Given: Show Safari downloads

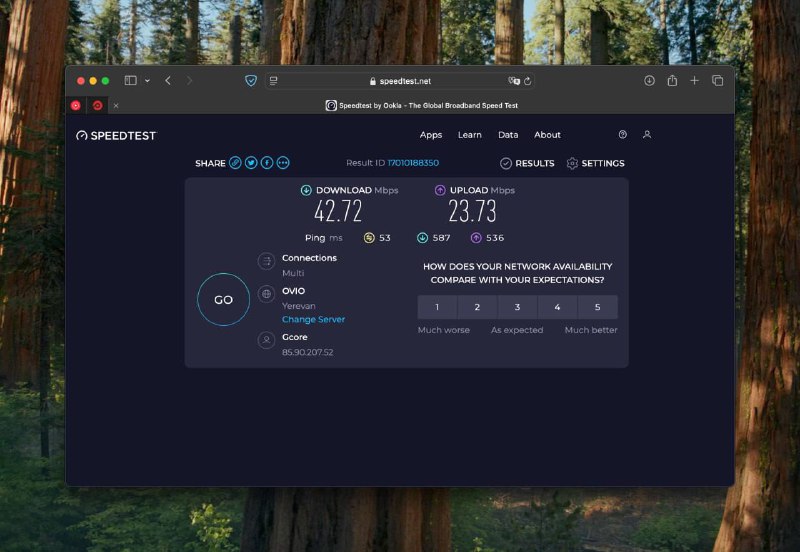Looking at the screenshot, I should 649,81.
